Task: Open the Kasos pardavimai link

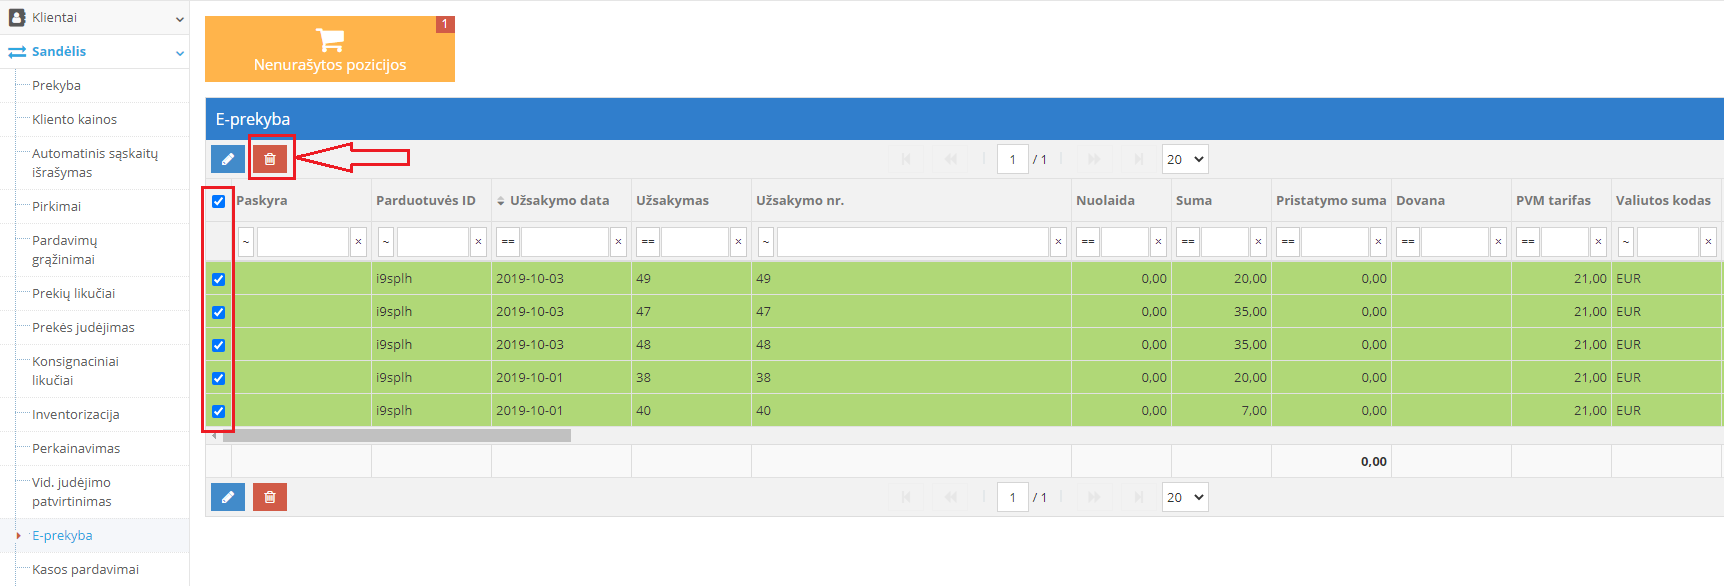Action: [x=85, y=569]
